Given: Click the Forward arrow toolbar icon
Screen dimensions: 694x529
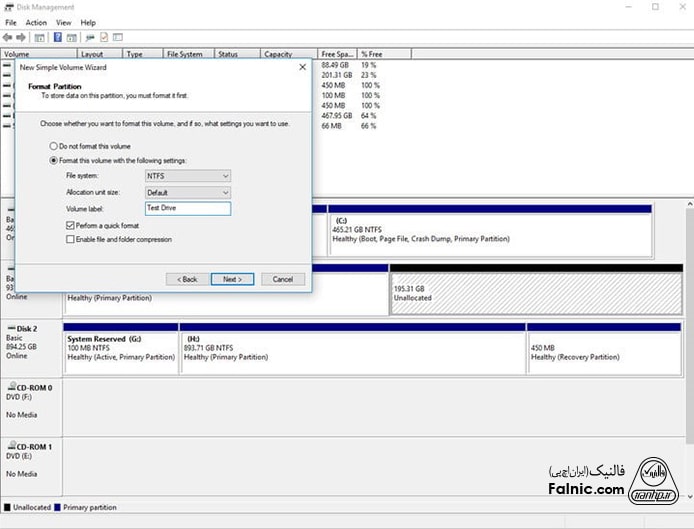Looking at the screenshot, I should click(x=22, y=37).
